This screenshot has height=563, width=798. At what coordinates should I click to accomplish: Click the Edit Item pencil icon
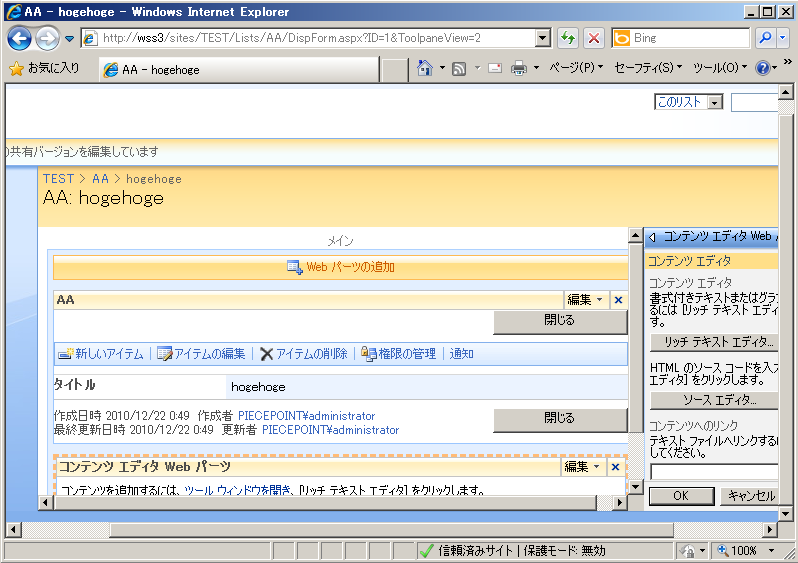[164, 354]
